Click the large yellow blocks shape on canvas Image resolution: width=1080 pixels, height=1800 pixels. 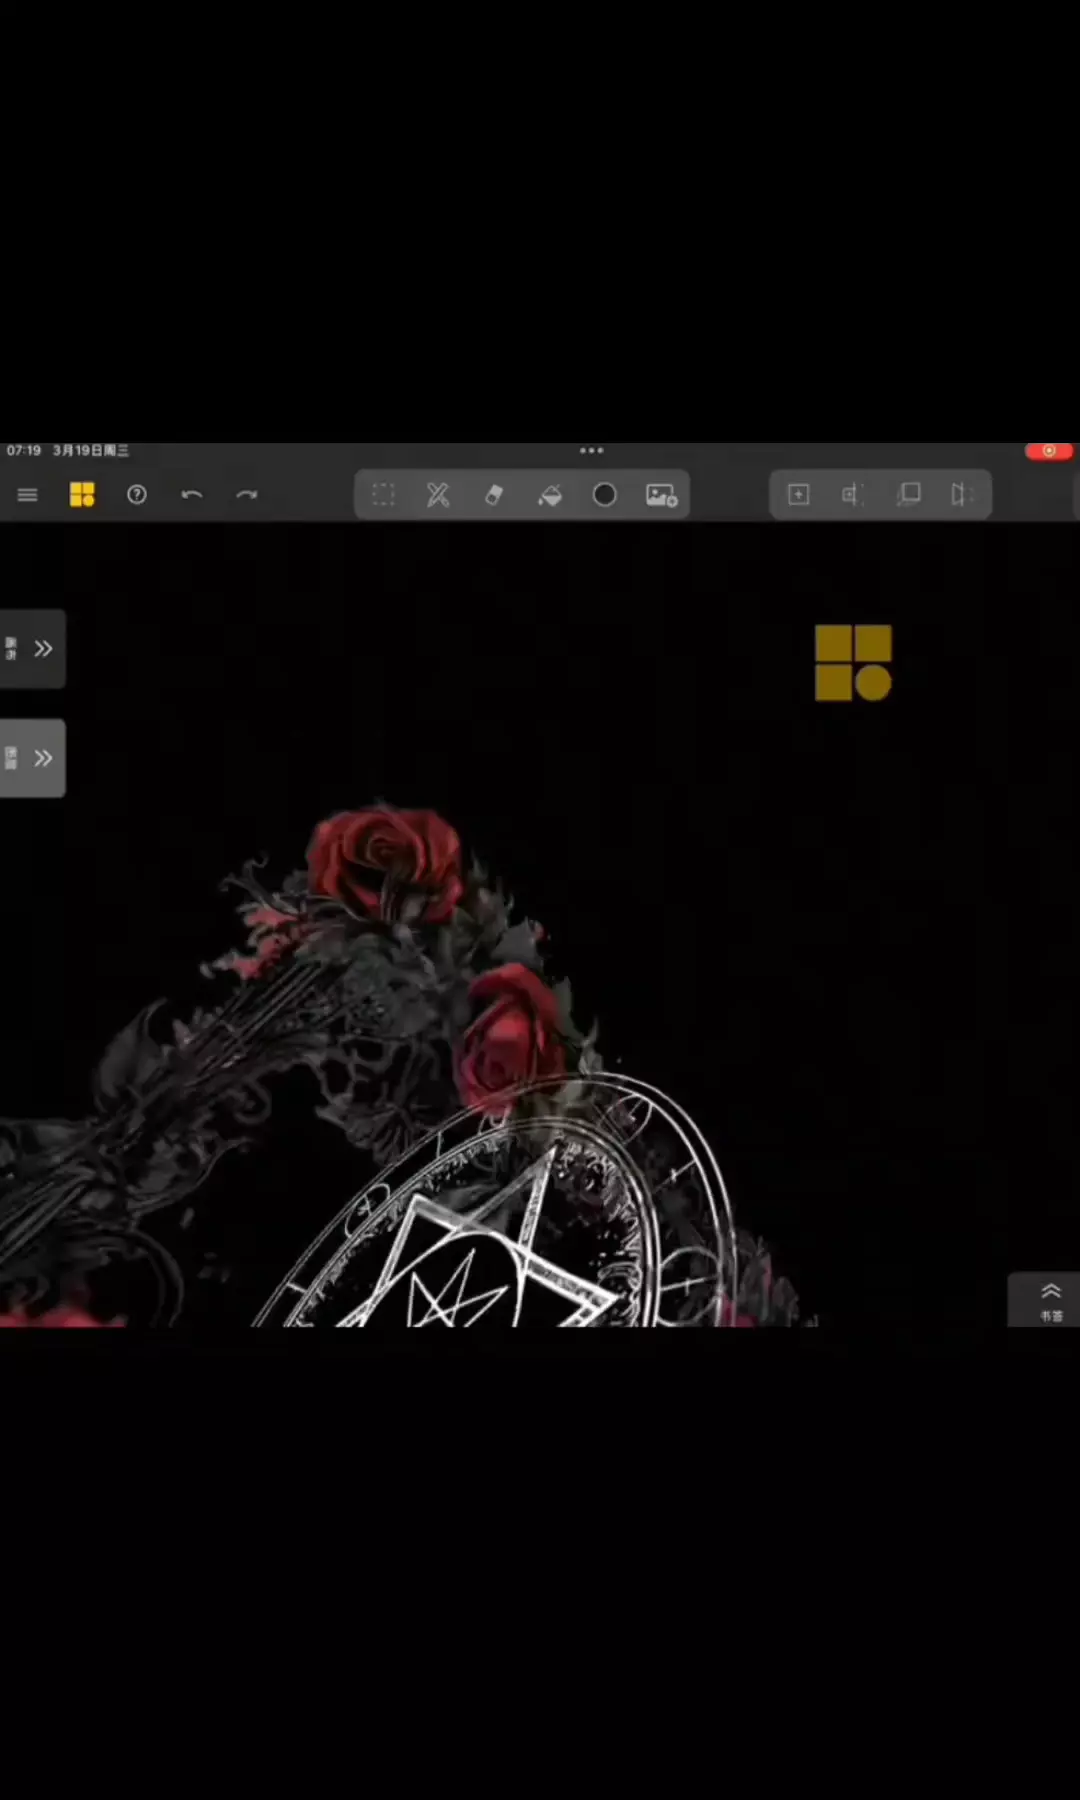[x=853, y=663]
